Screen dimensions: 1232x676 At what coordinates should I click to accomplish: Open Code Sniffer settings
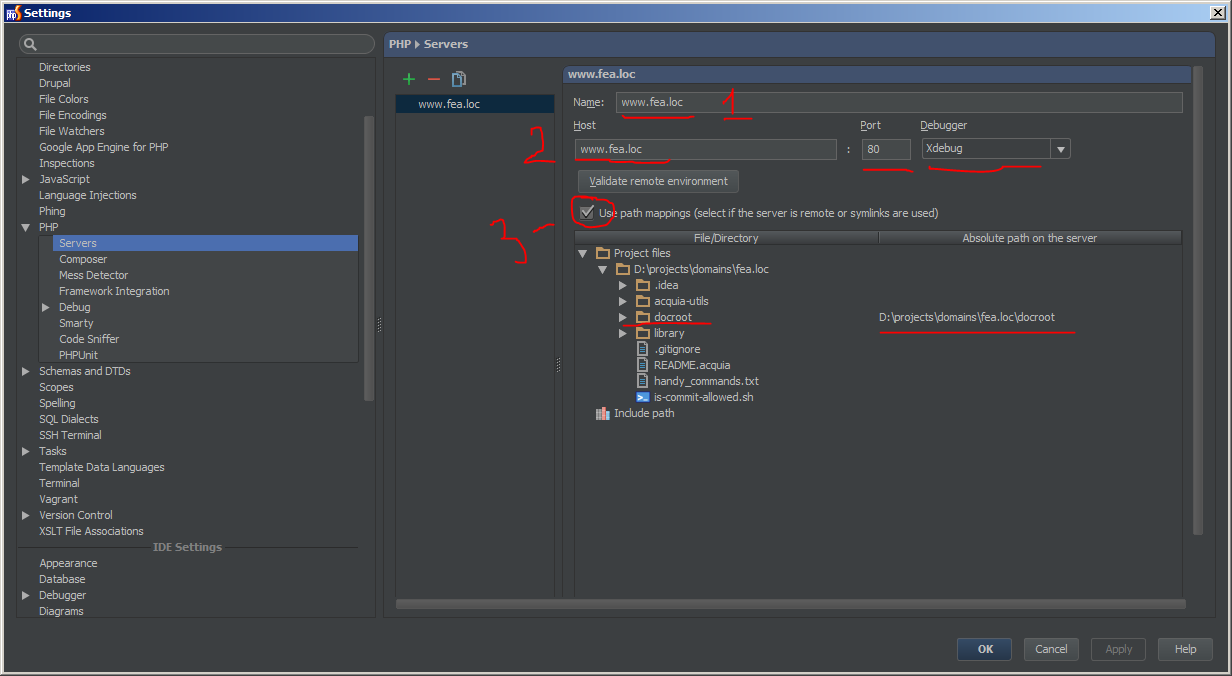pyautogui.click(x=89, y=339)
